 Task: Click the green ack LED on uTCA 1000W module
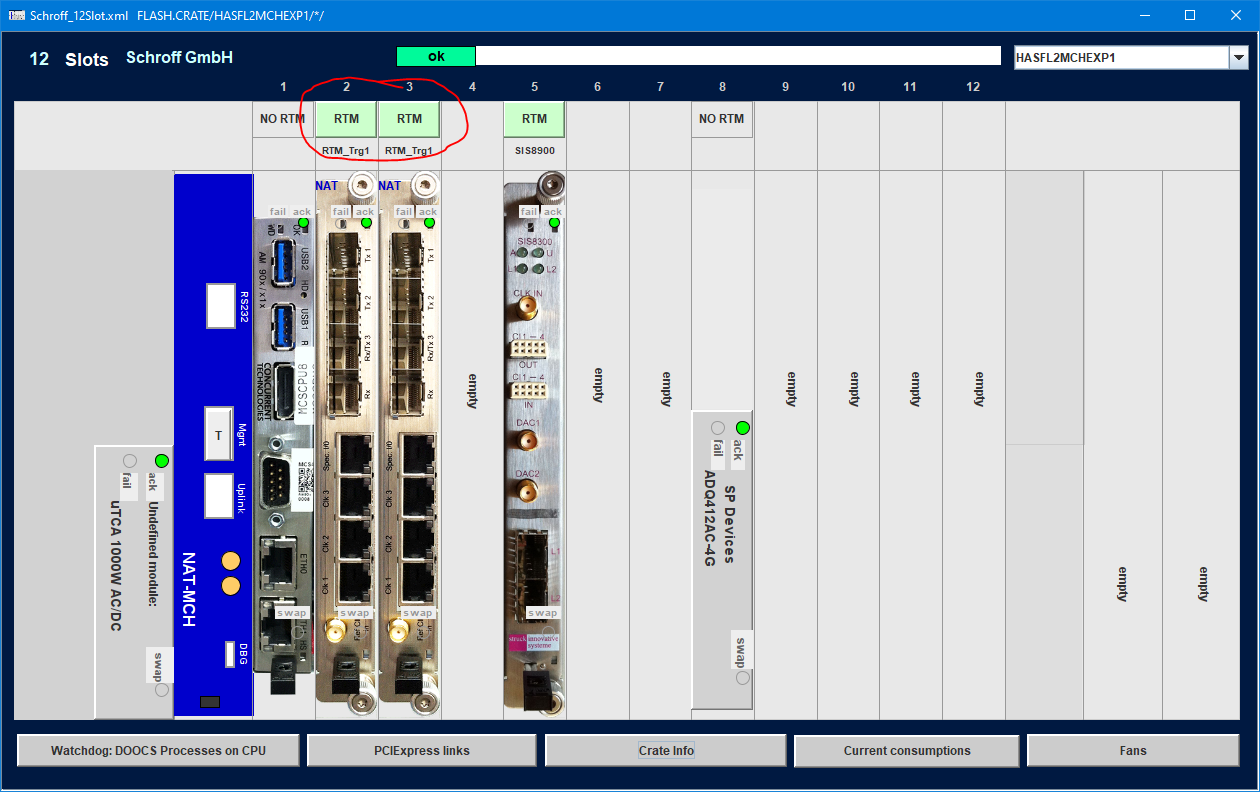coord(162,461)
